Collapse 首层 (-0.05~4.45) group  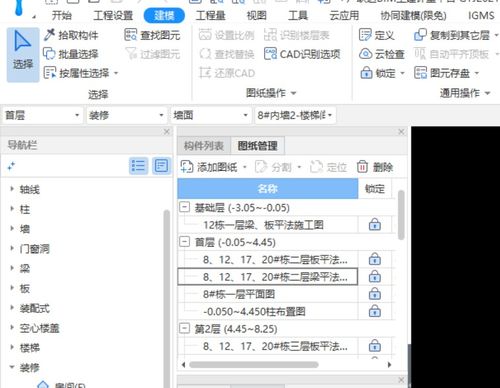point(184,242)
